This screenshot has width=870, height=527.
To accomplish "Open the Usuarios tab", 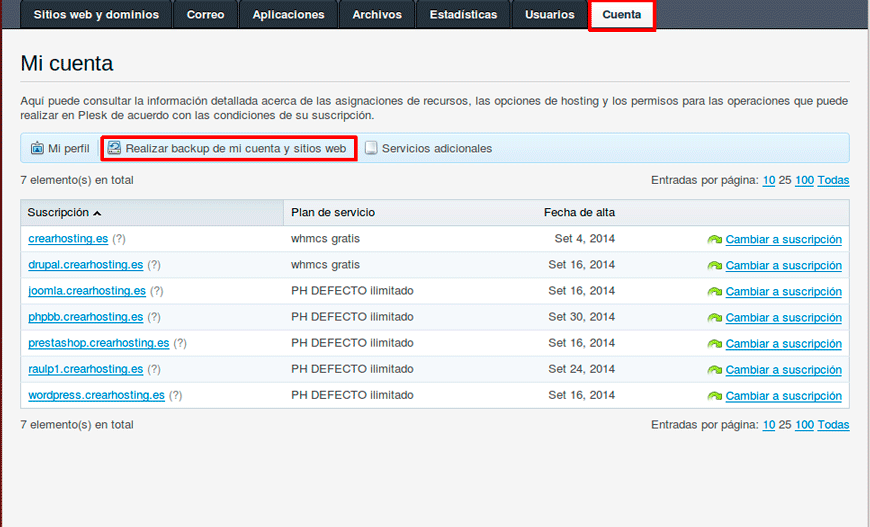I will click(x=550, y=15).
